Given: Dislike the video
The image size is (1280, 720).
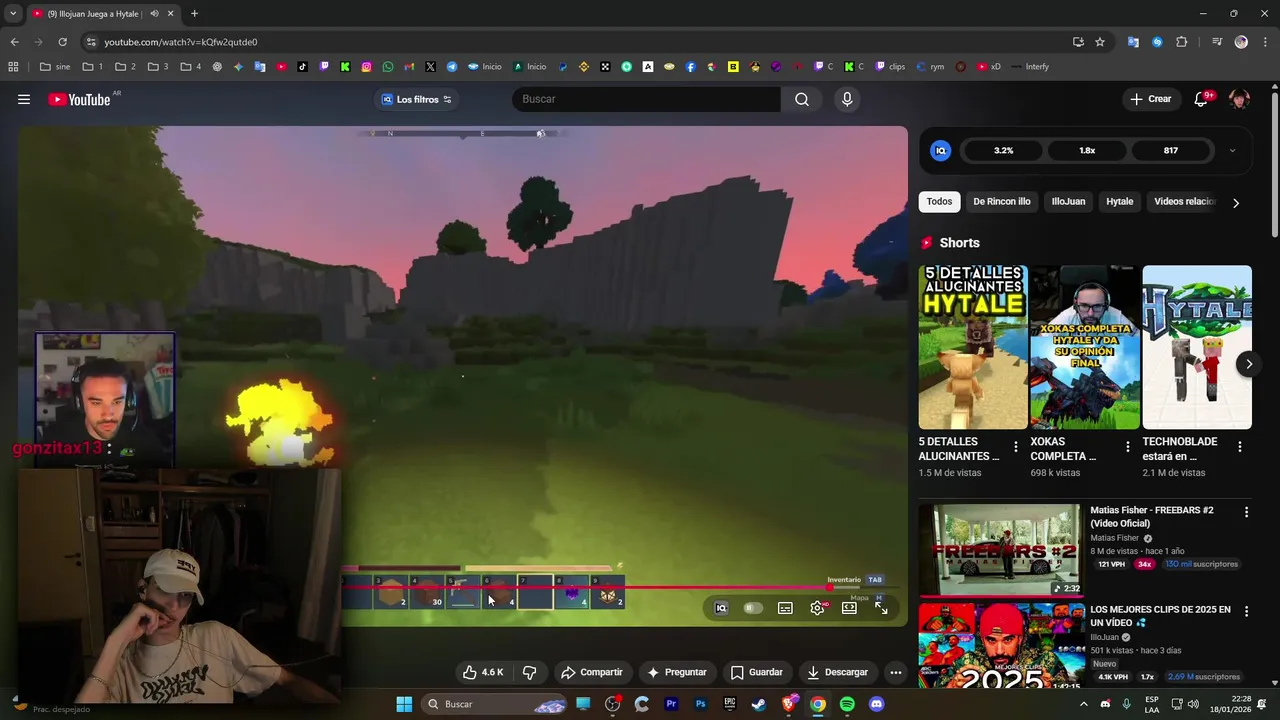Looking at the screenshot, I should point(530,672).
